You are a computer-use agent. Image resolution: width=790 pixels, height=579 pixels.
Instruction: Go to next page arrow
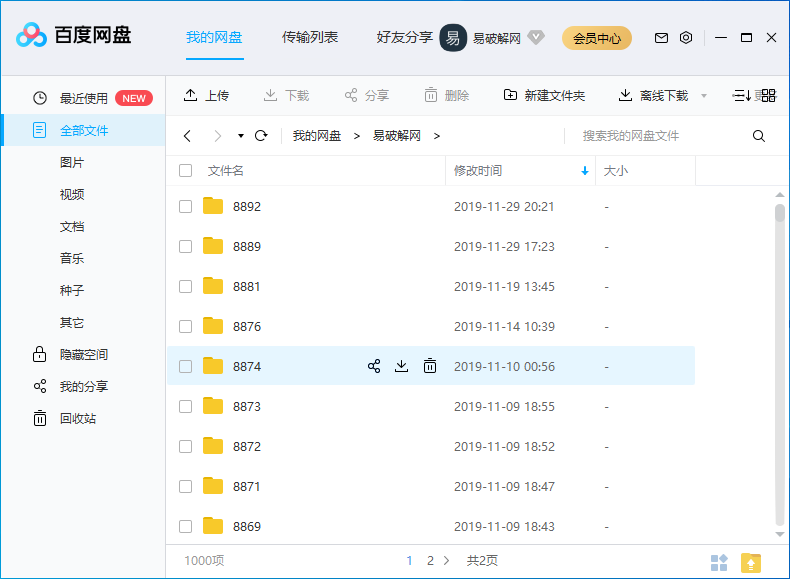(x=446, y=560)
